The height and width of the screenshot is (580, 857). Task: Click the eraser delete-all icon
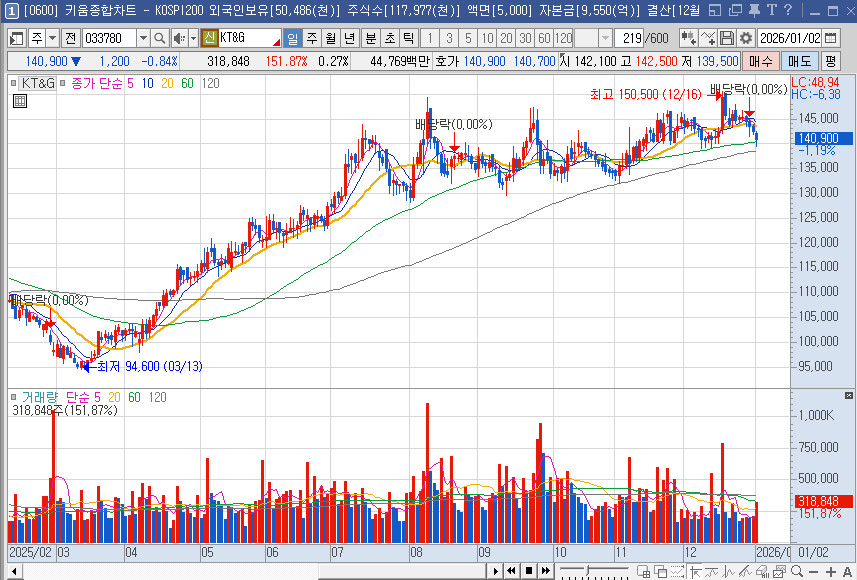(x=763, y=572)
